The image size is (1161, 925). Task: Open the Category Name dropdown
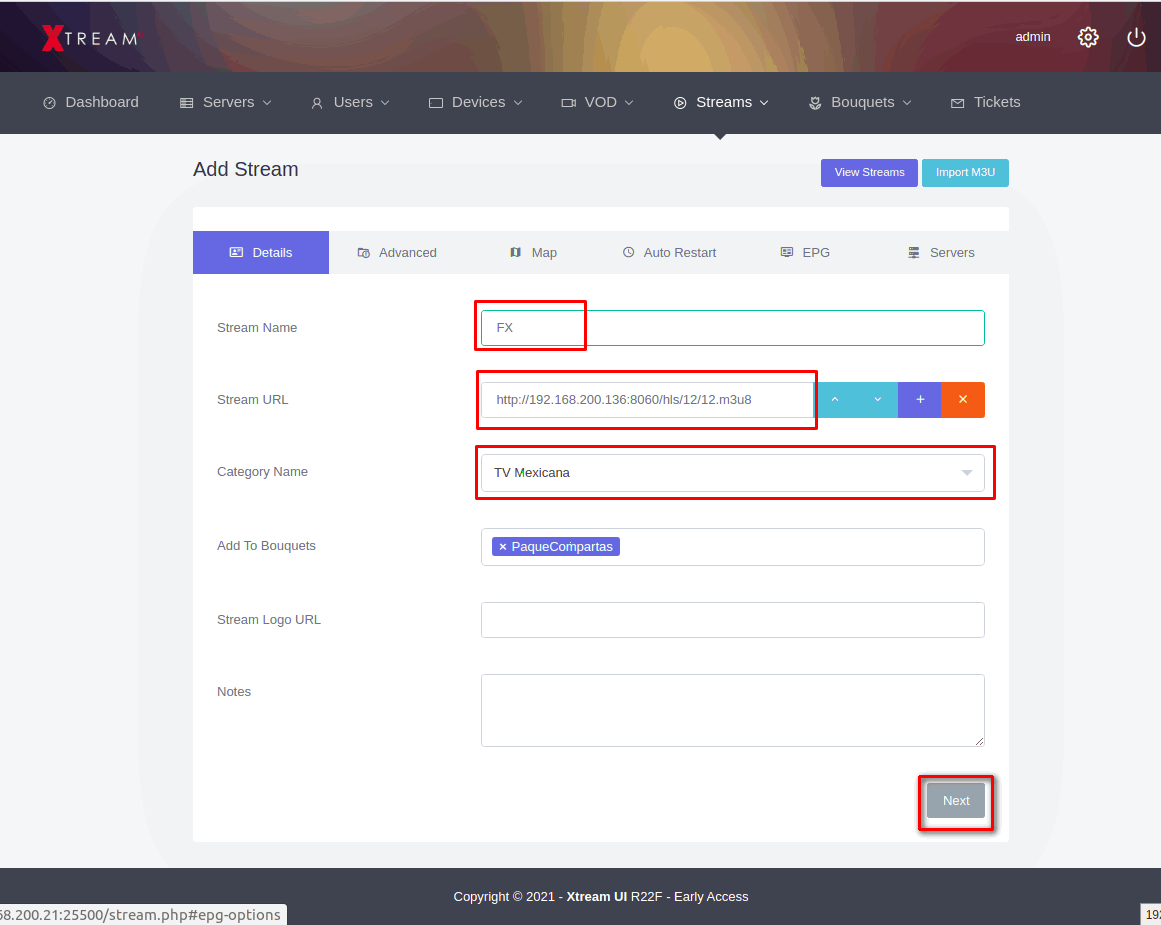coord(732,473)
